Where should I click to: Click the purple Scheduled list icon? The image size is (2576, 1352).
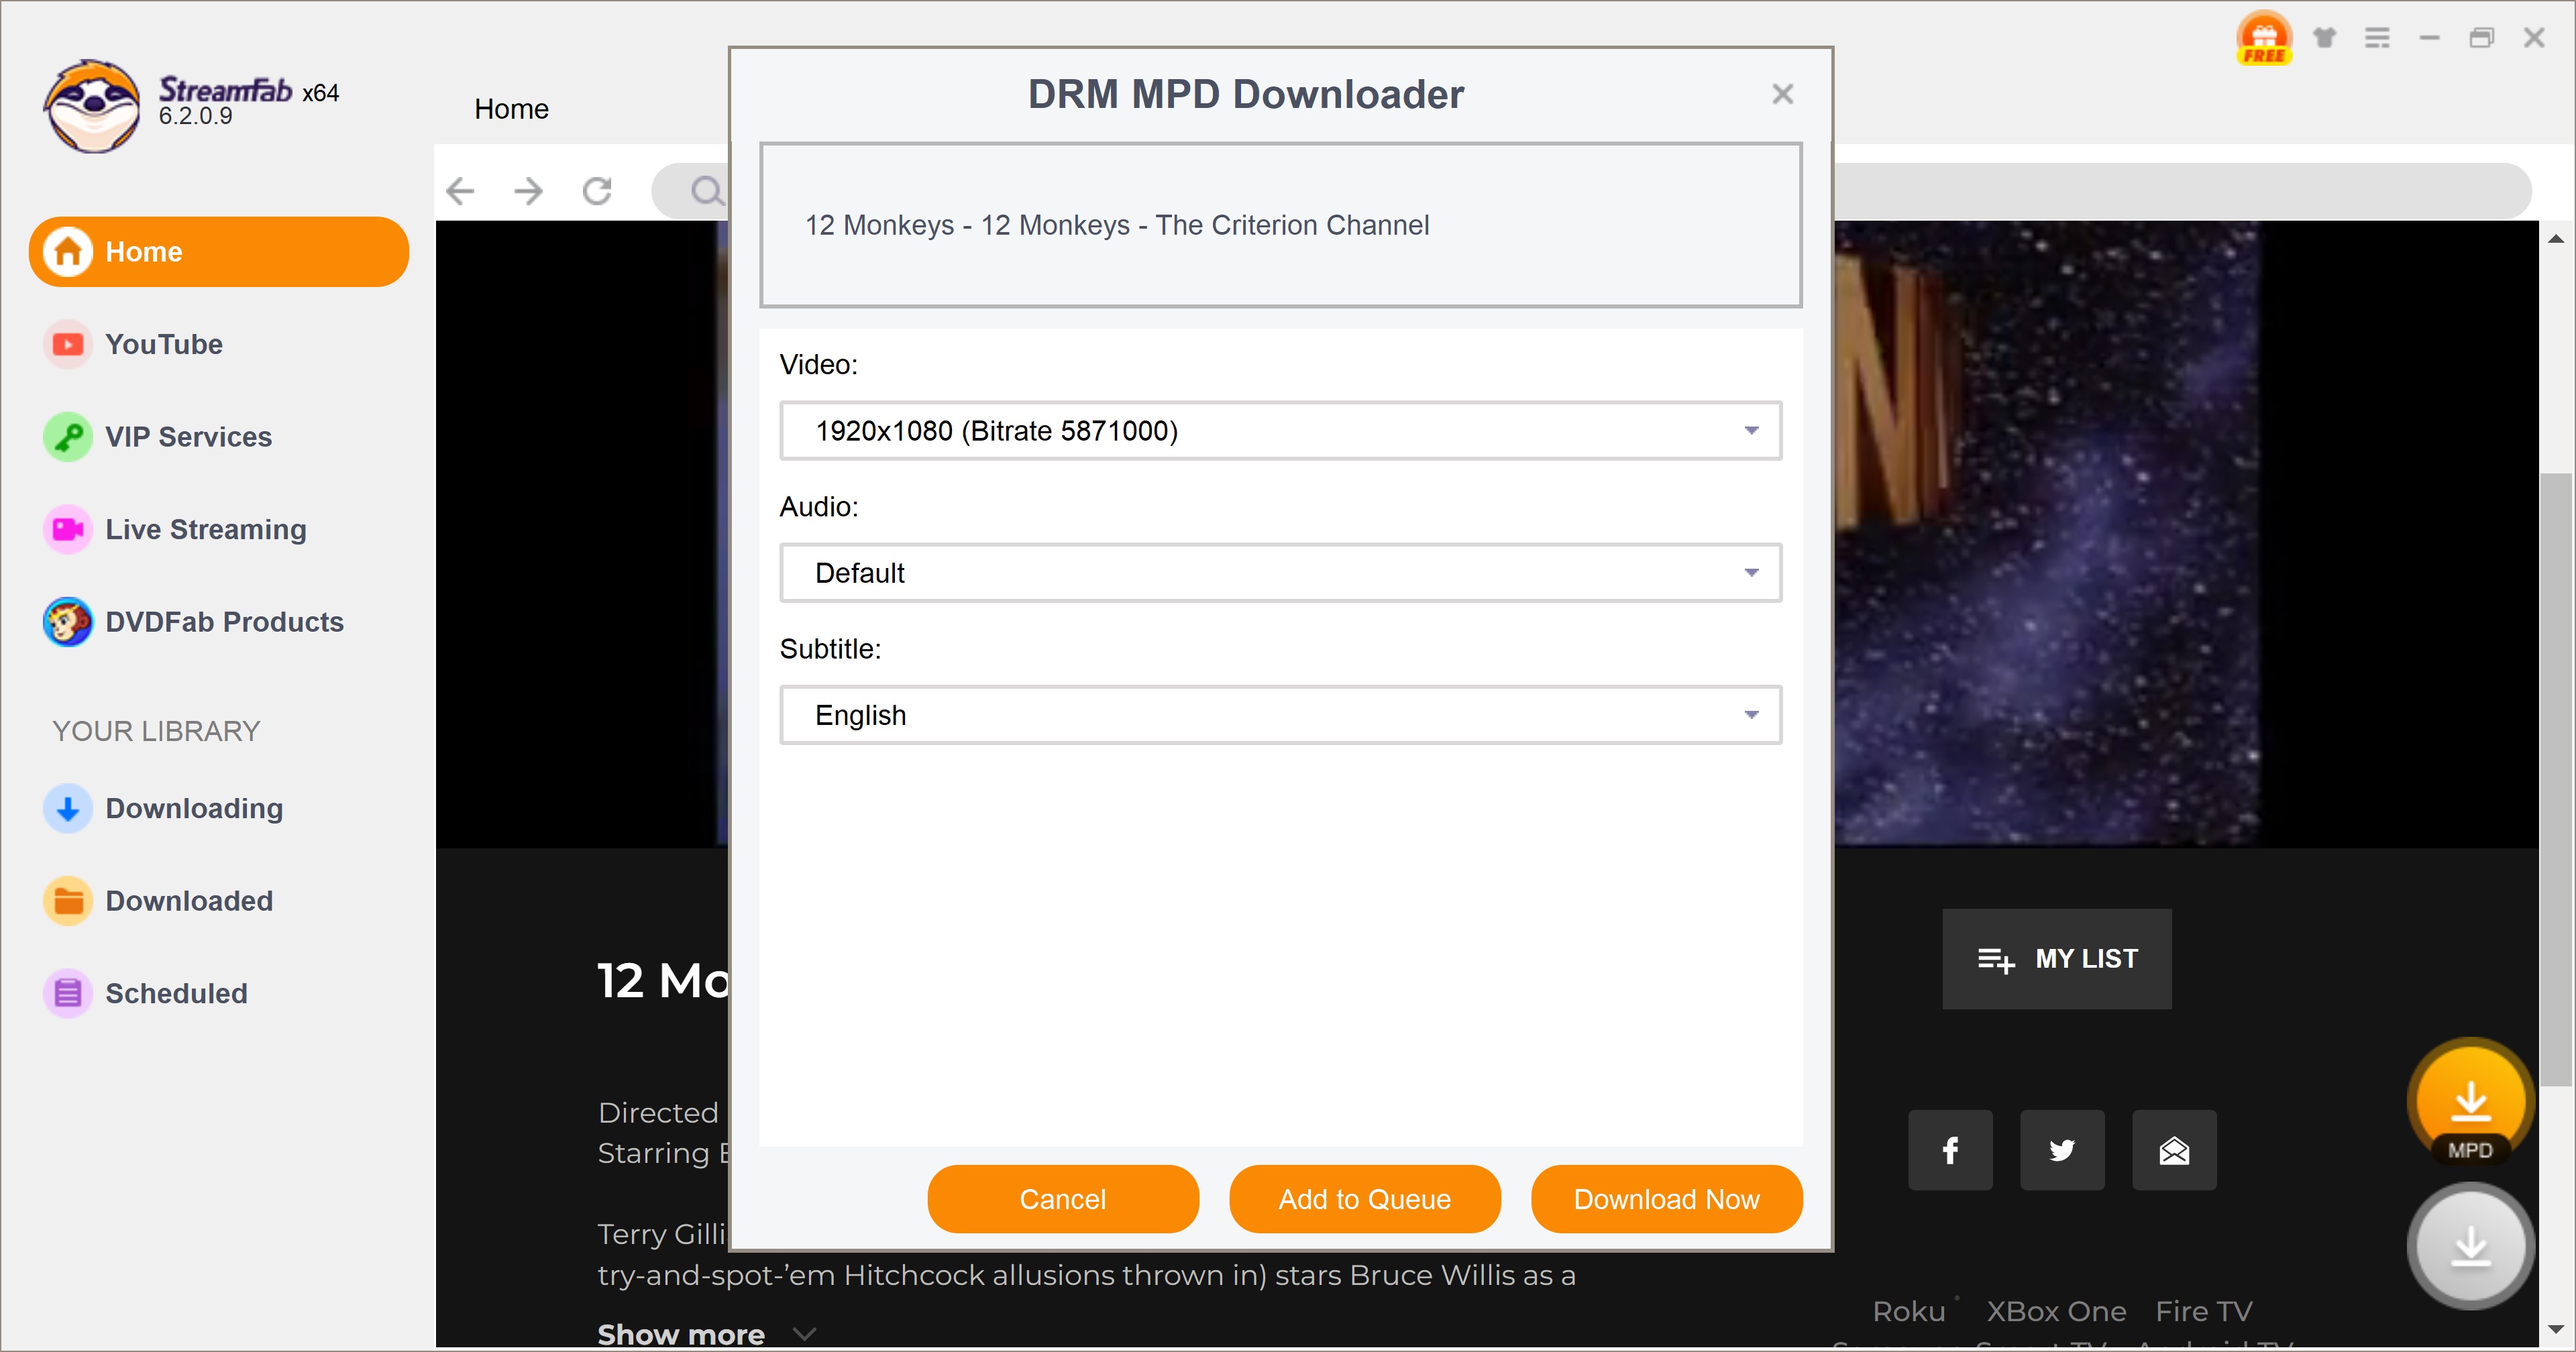coord(68,993)
